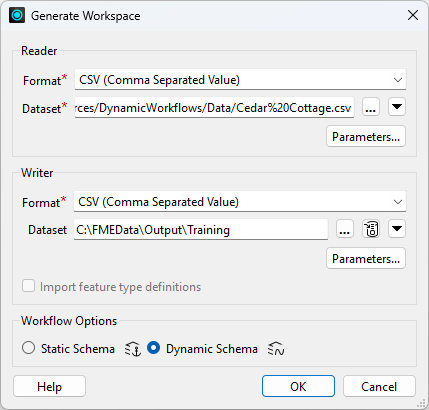Select the Static Schema radio button
The image size is (429, 410).
click(28, 348)
